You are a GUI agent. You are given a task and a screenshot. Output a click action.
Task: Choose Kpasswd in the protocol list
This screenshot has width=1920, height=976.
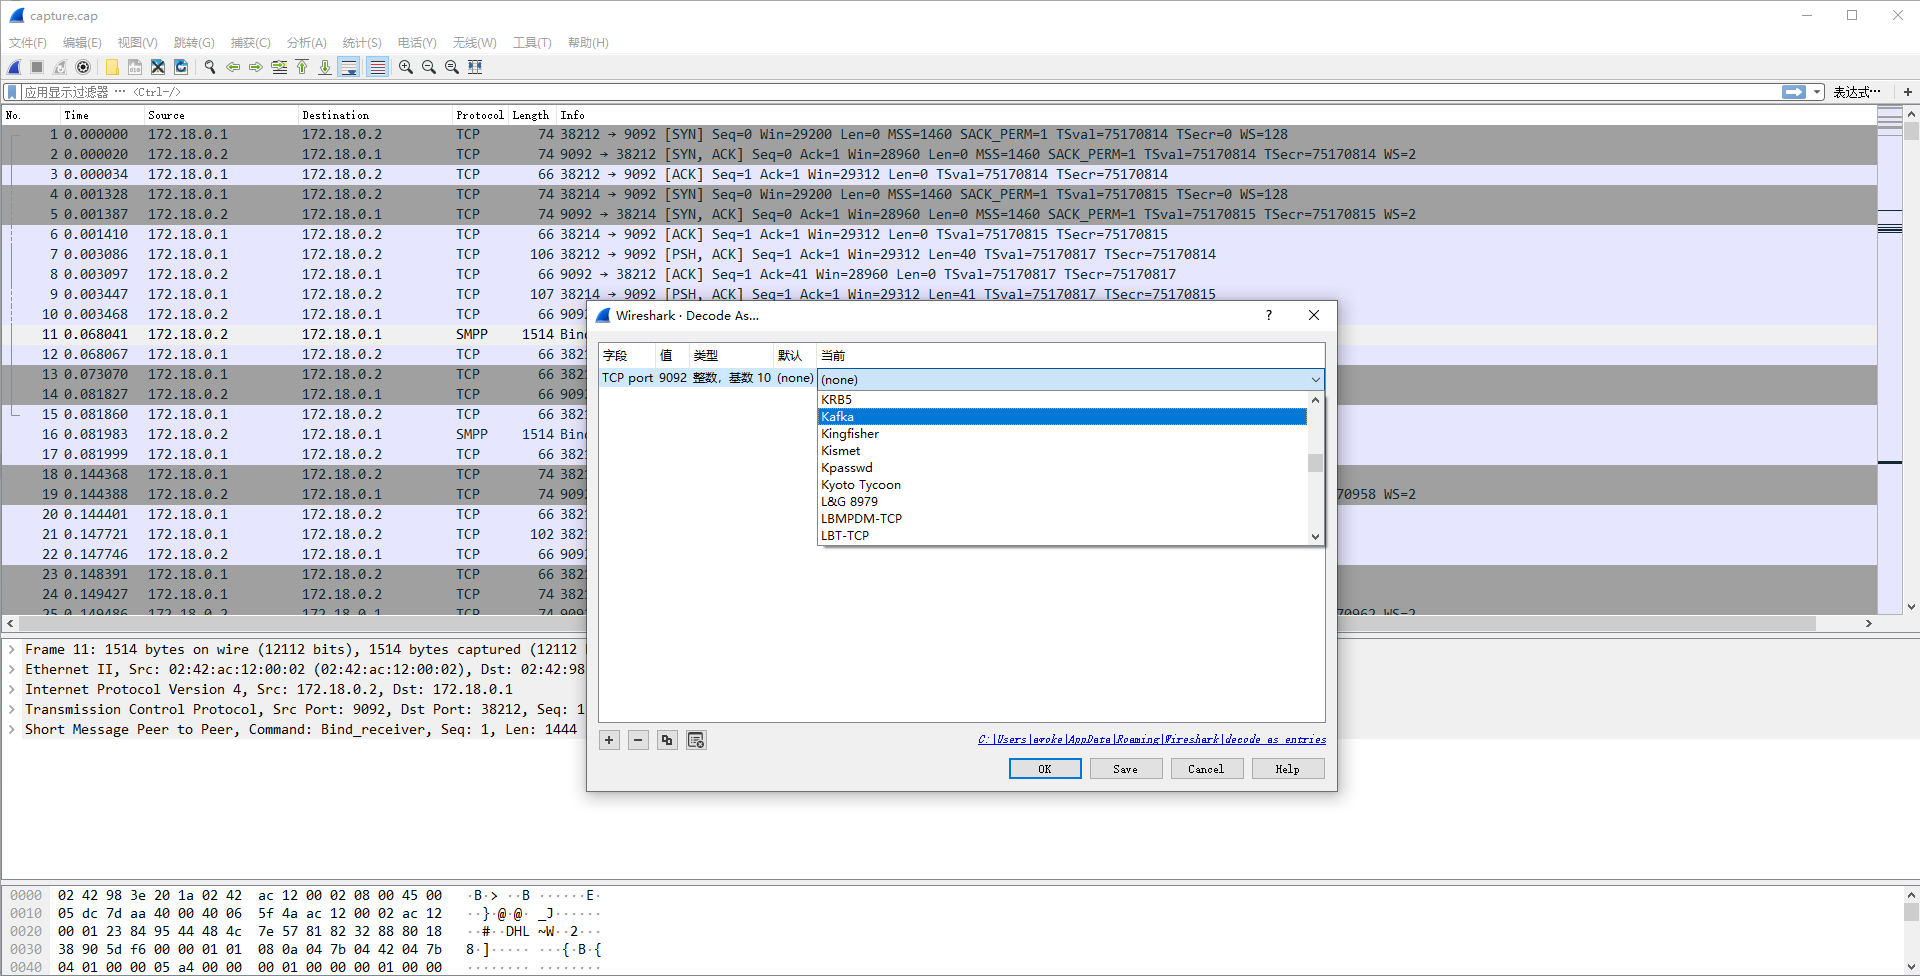click(x=1062, y=468)
